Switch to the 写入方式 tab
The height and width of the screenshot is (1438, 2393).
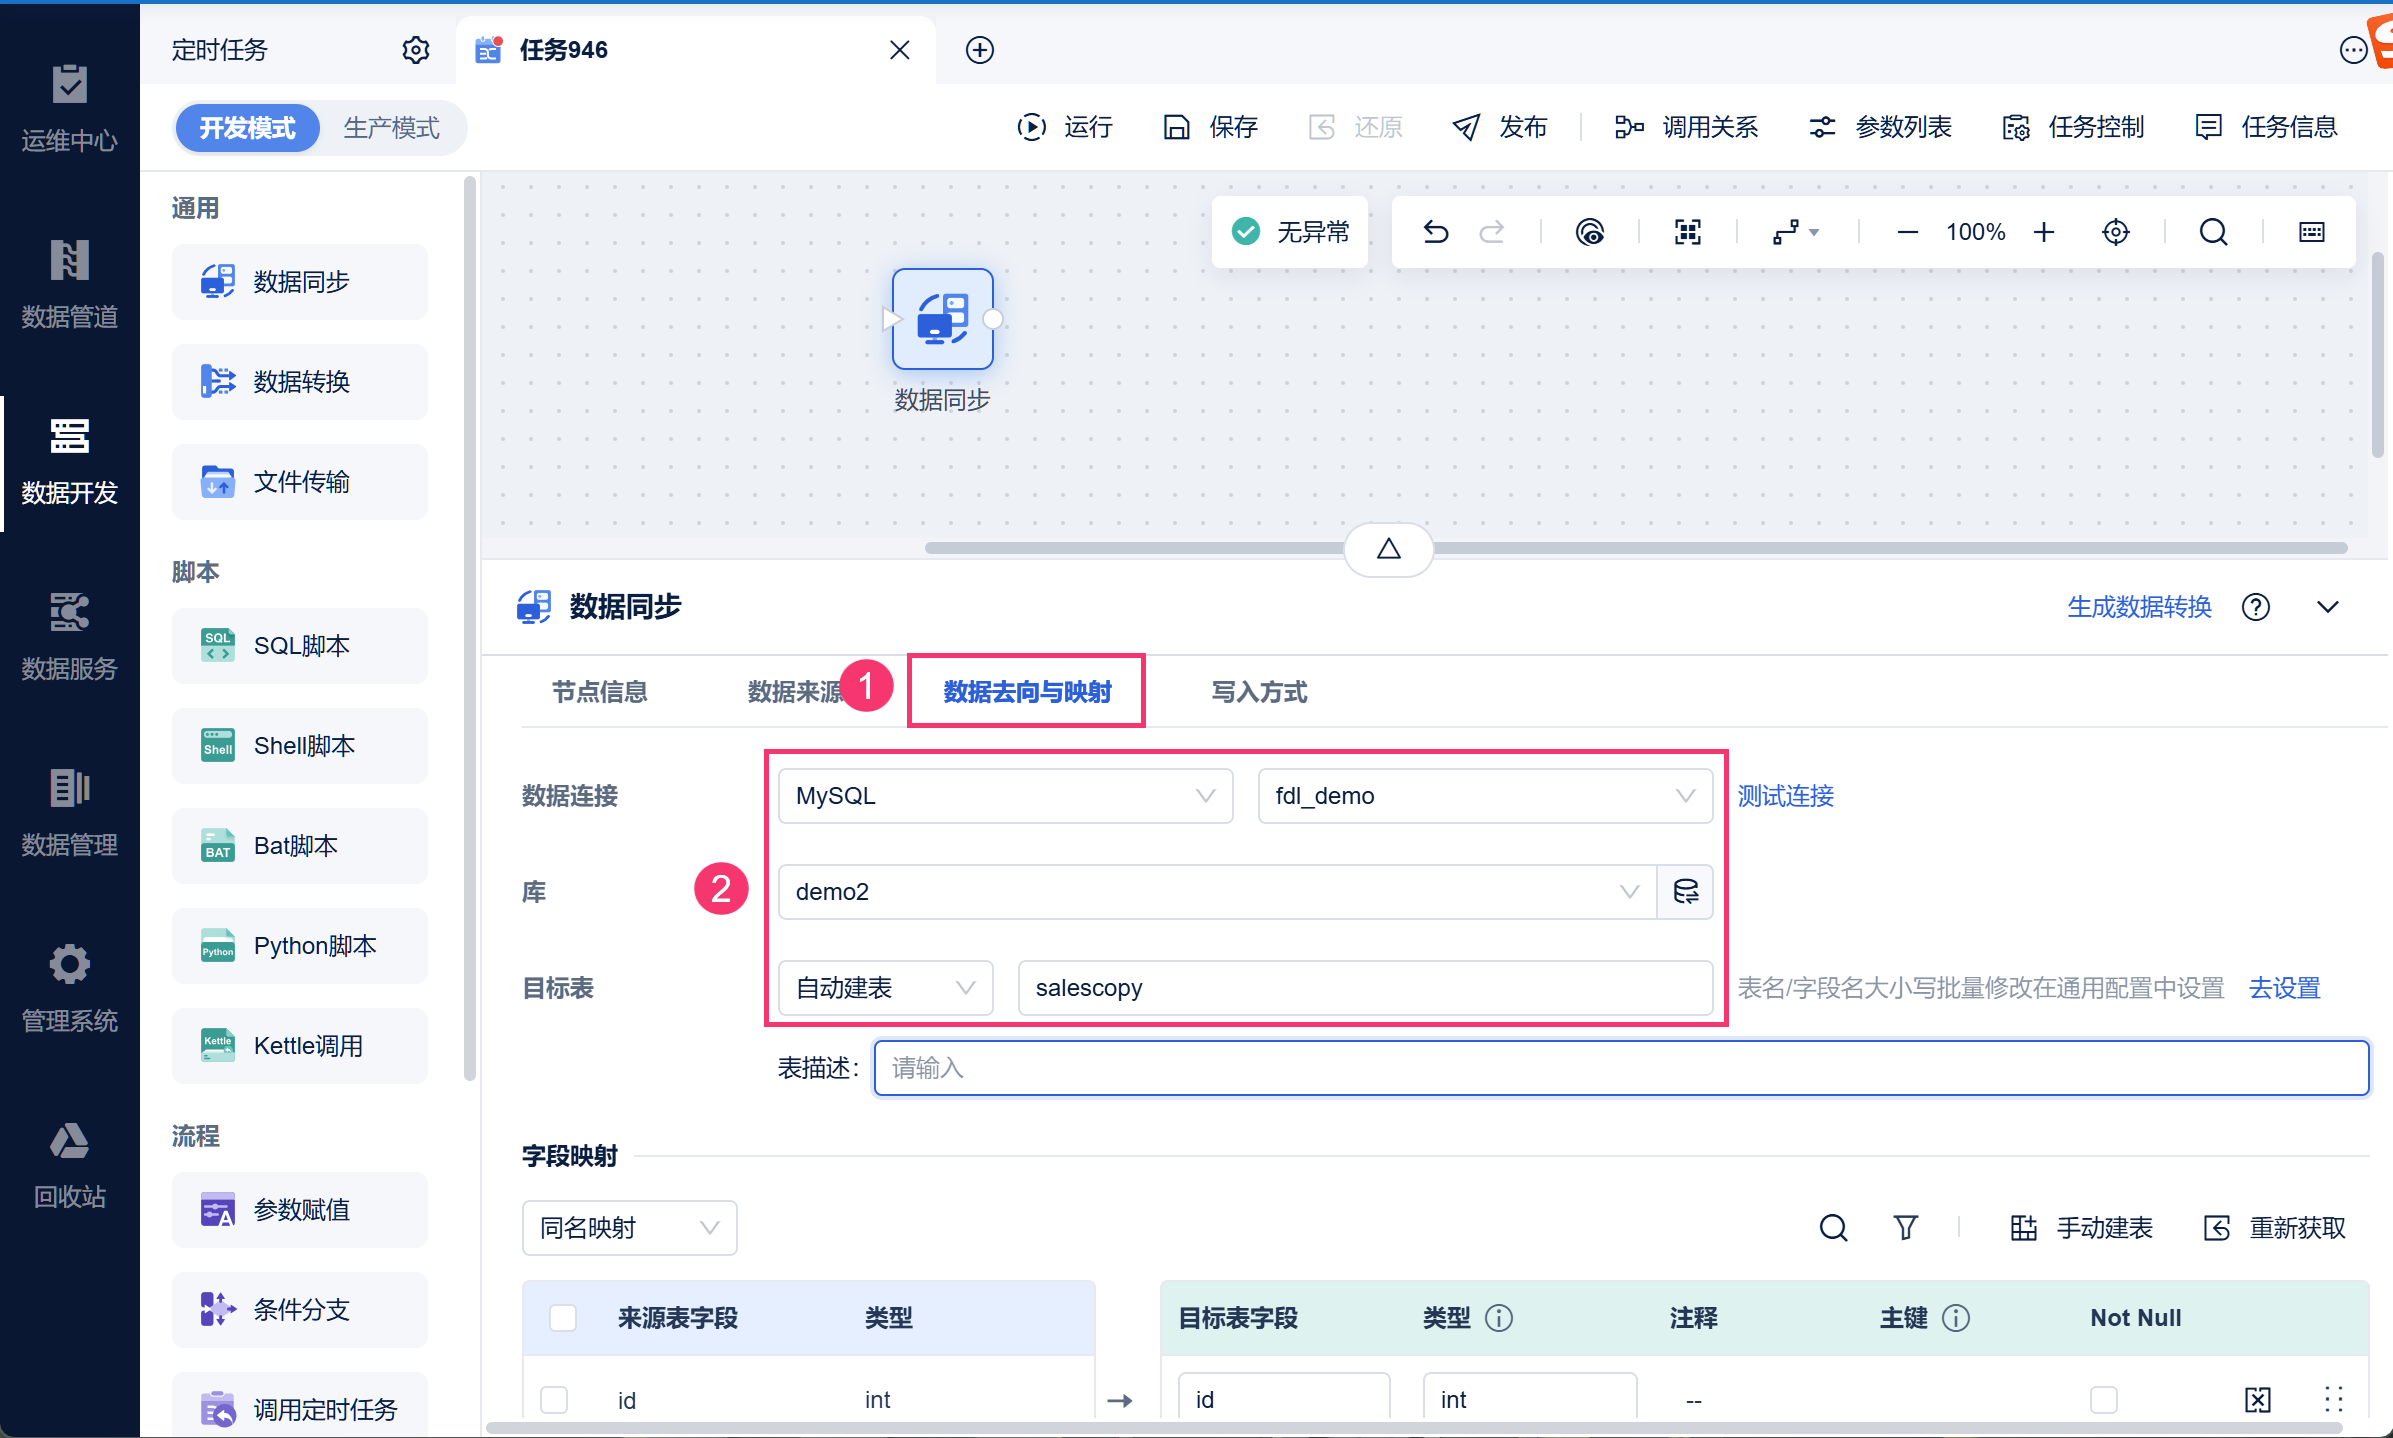coord(1258,692)
